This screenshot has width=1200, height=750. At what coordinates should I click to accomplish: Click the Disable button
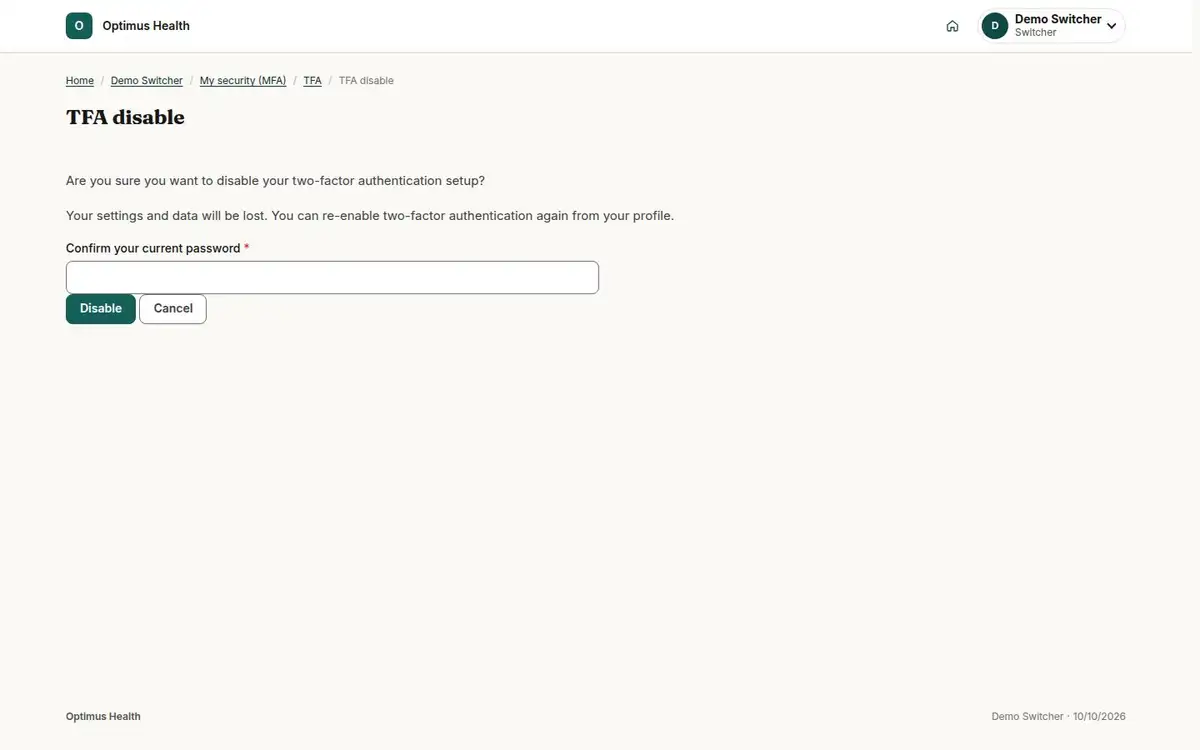click(101, 309)
